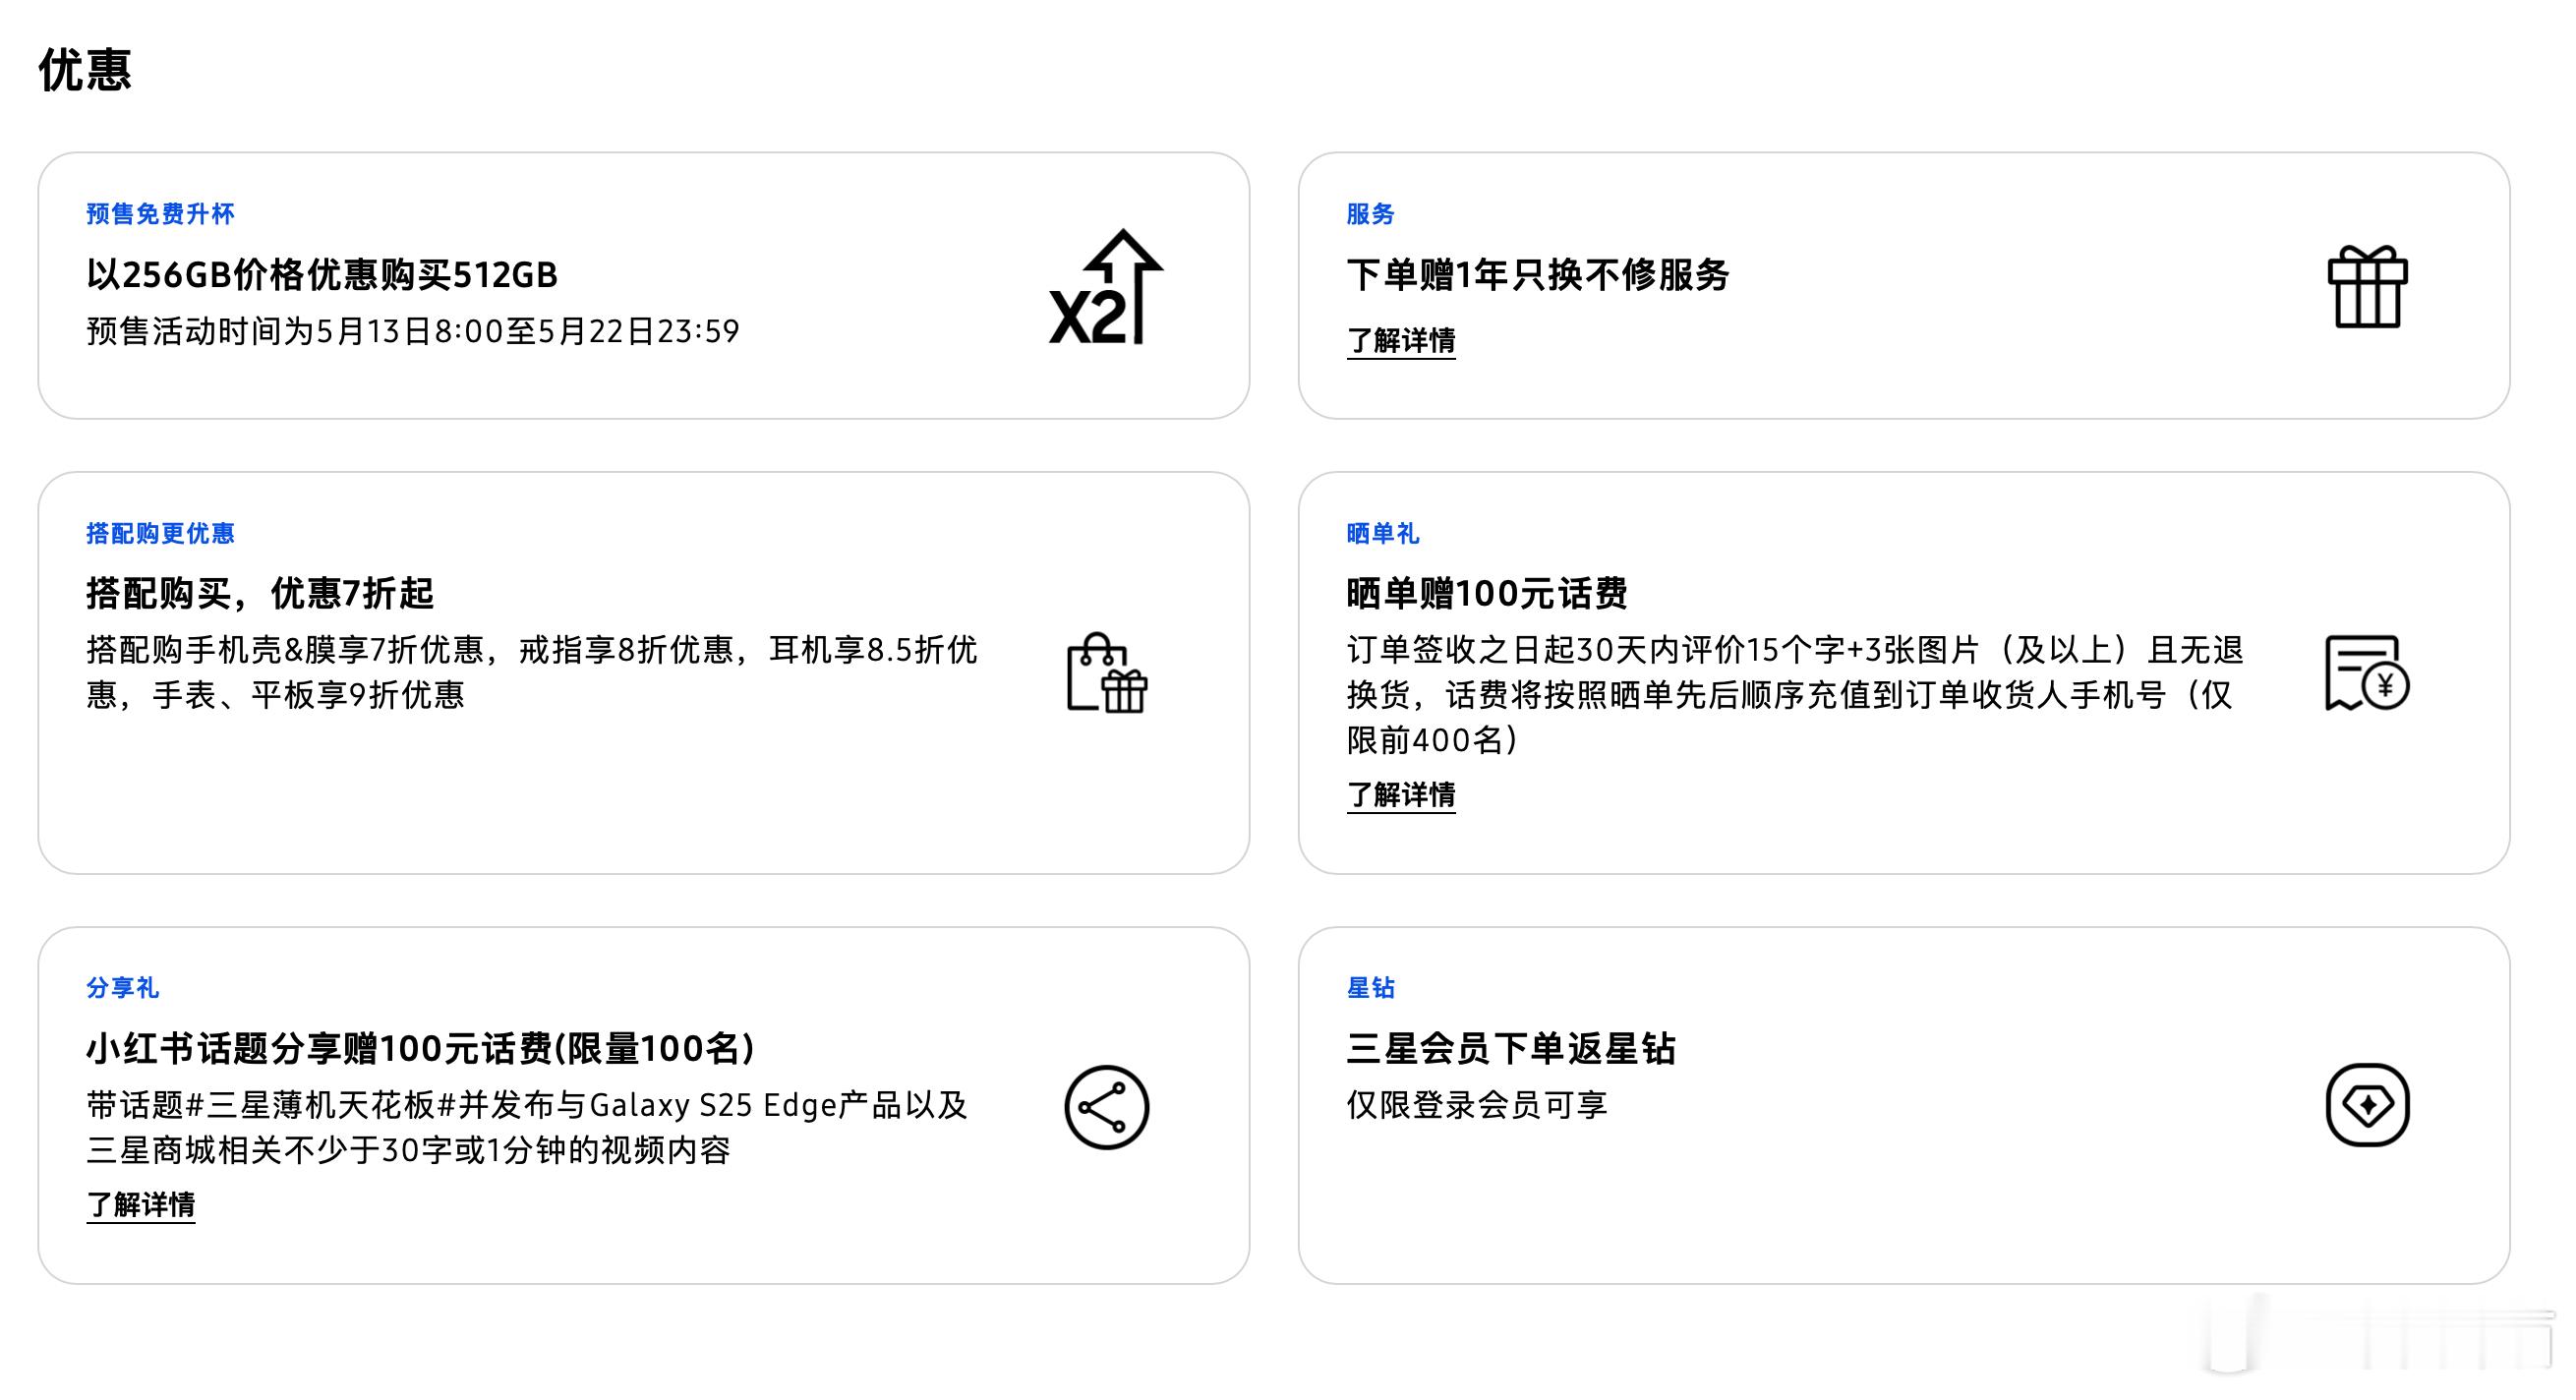Click the star diamond icon in 星钻 card
The height and width of the screenshot is (1400, 2576).
point(2367,1105)
